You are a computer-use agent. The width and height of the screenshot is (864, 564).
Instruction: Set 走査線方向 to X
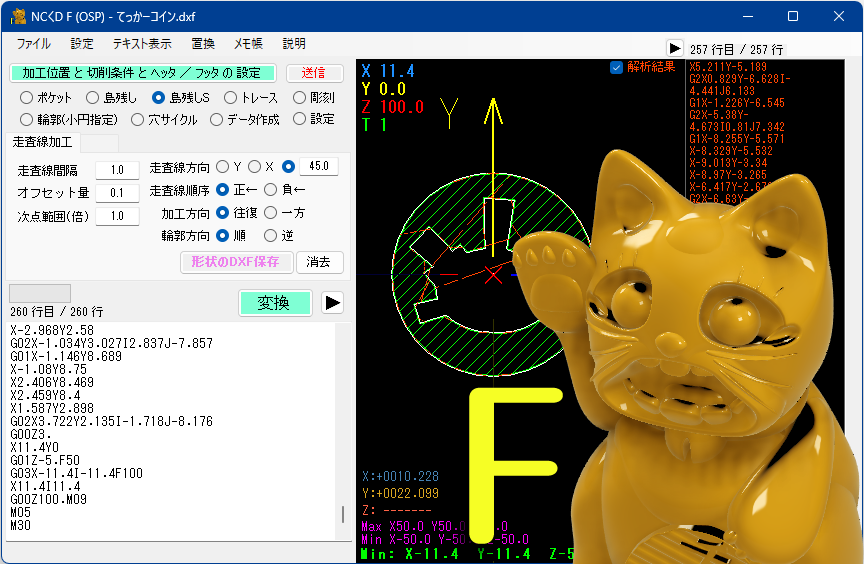tap(255, 166)
